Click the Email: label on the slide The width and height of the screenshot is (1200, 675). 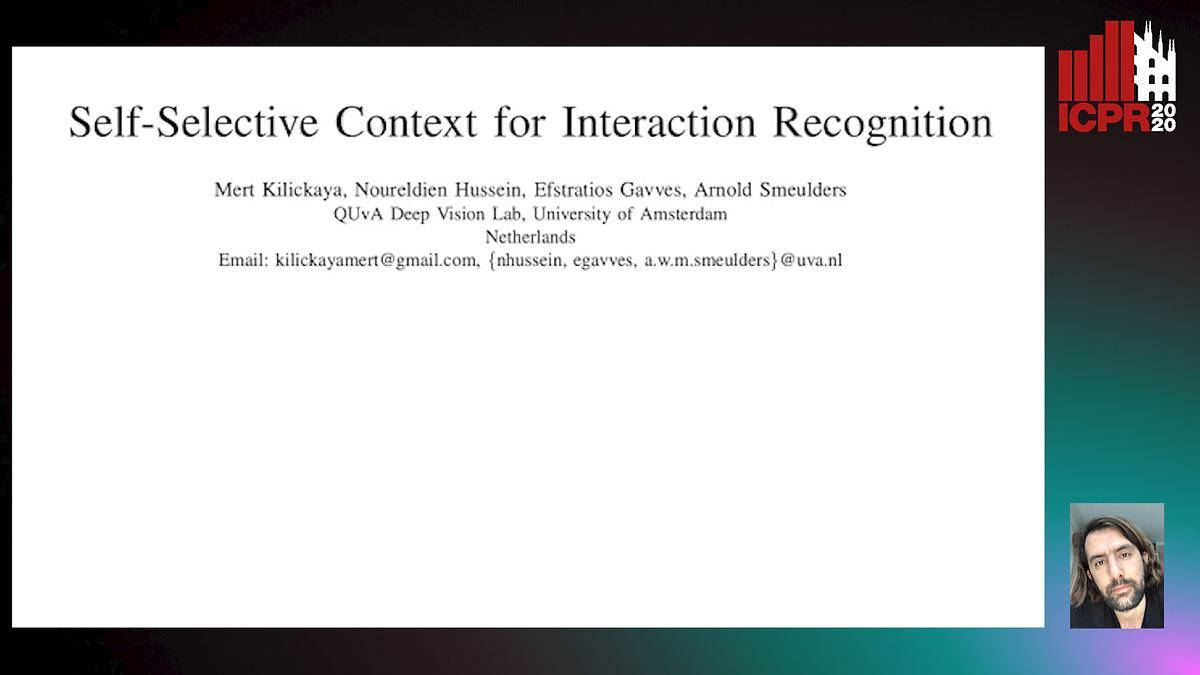(244, 262)
